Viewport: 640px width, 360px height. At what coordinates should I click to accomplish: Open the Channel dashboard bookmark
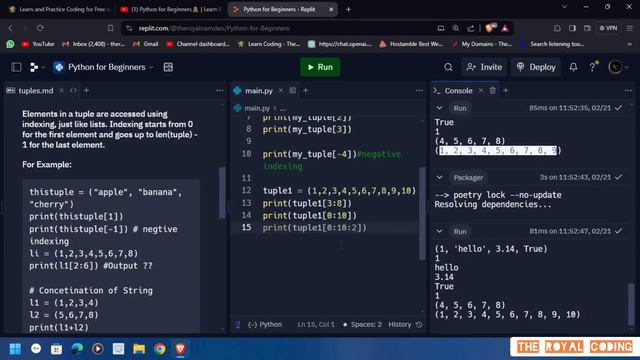point(198,44)
